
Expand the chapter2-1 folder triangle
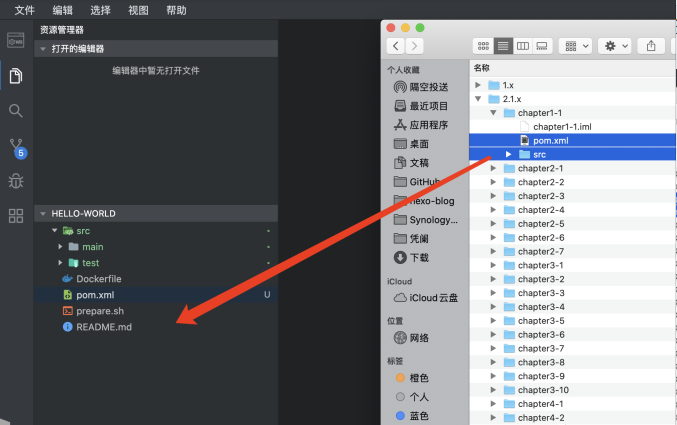pos(493,168)
